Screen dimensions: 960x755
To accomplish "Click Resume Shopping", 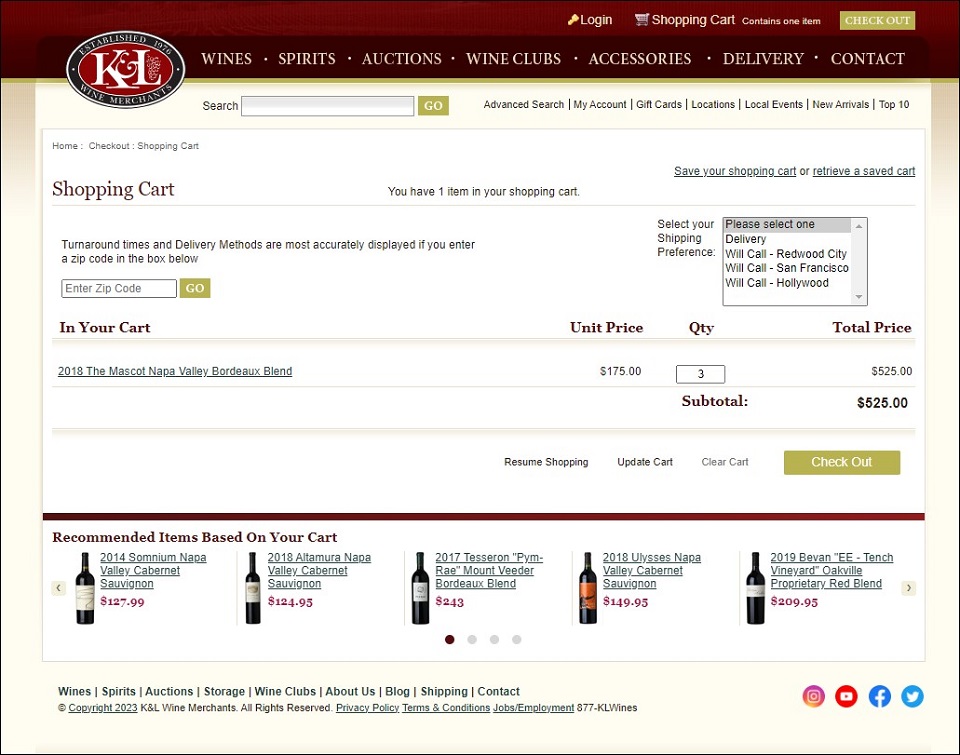I will (x=546, y=462).
